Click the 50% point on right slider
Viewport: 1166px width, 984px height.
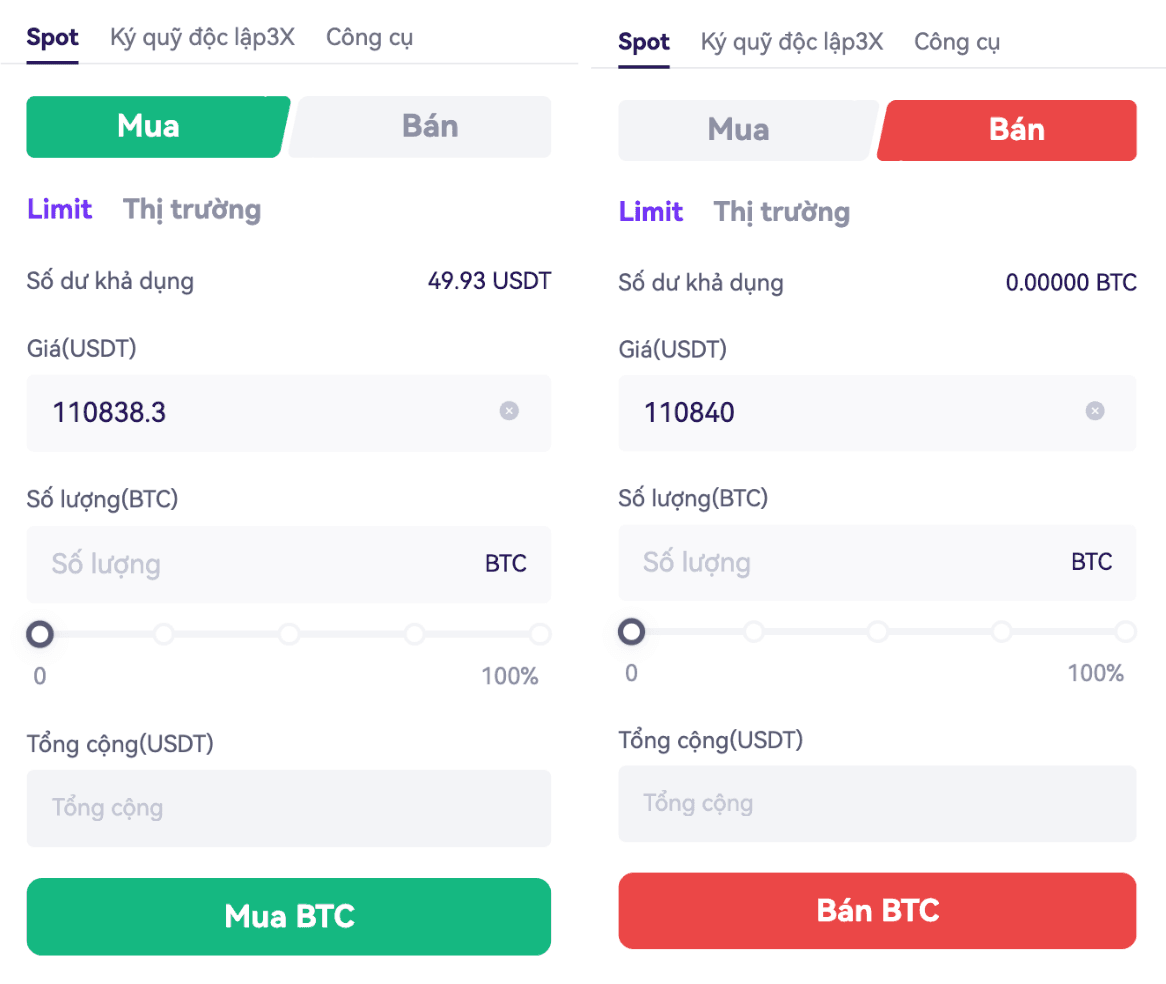[877, 631]
